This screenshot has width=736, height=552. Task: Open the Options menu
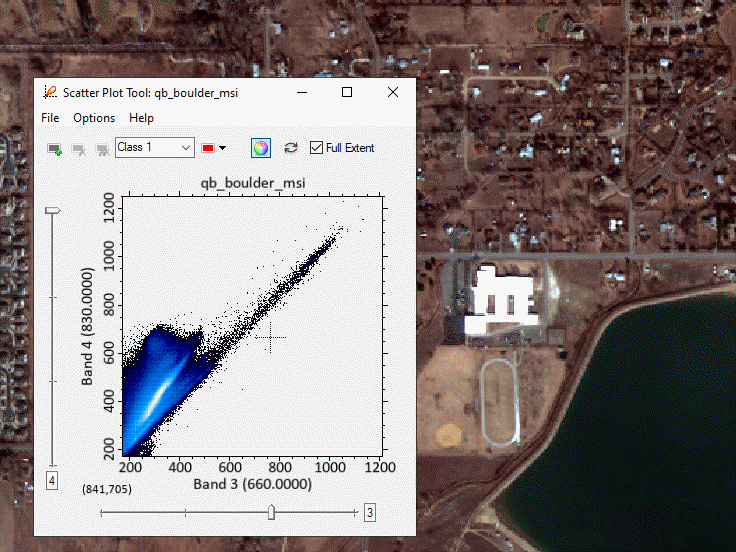click(x=94, y=118)
